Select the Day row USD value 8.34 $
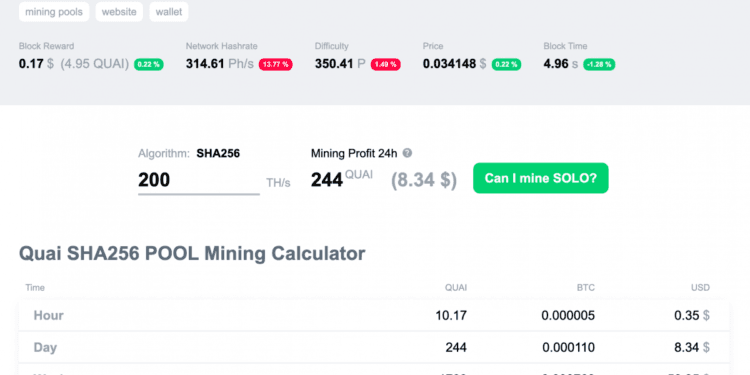Image resolution: width=750 pixels, height=375 pixels. click(692, 347)
